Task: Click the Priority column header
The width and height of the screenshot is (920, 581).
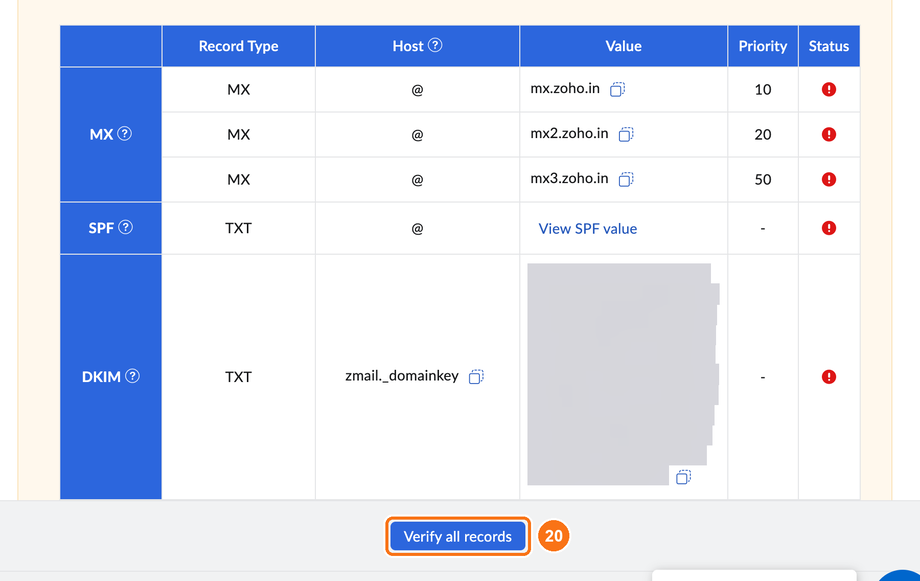Action: (x=763, y=46)
